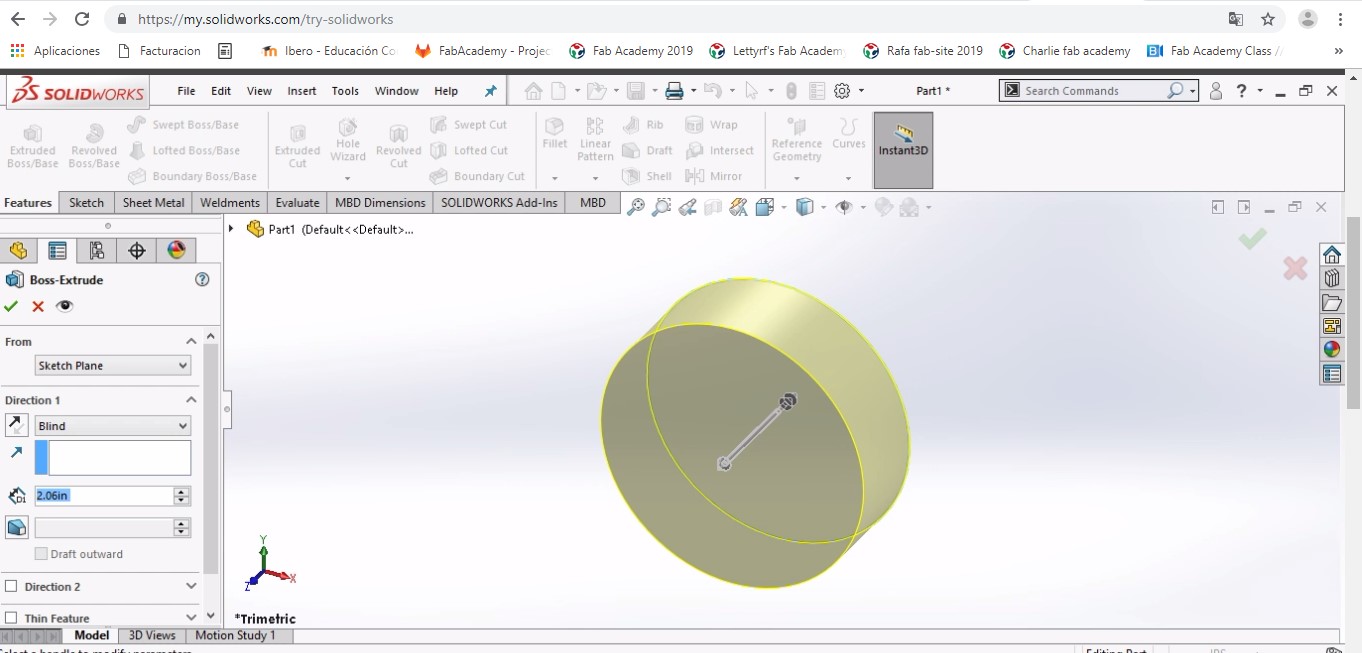Reverse the extrude direction arrow button
The height and width of the screenshot is (653, 1362).
(x=16, y=426)
